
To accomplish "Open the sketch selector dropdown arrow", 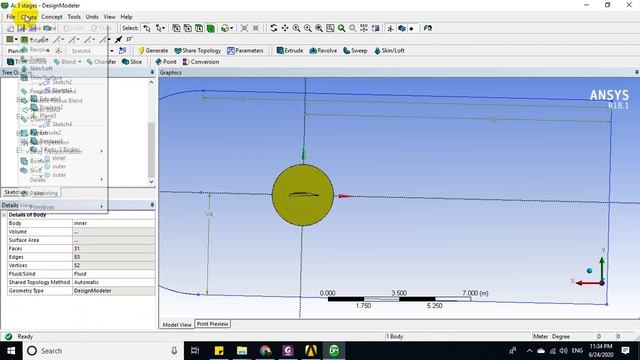I will tap(111, 51).
